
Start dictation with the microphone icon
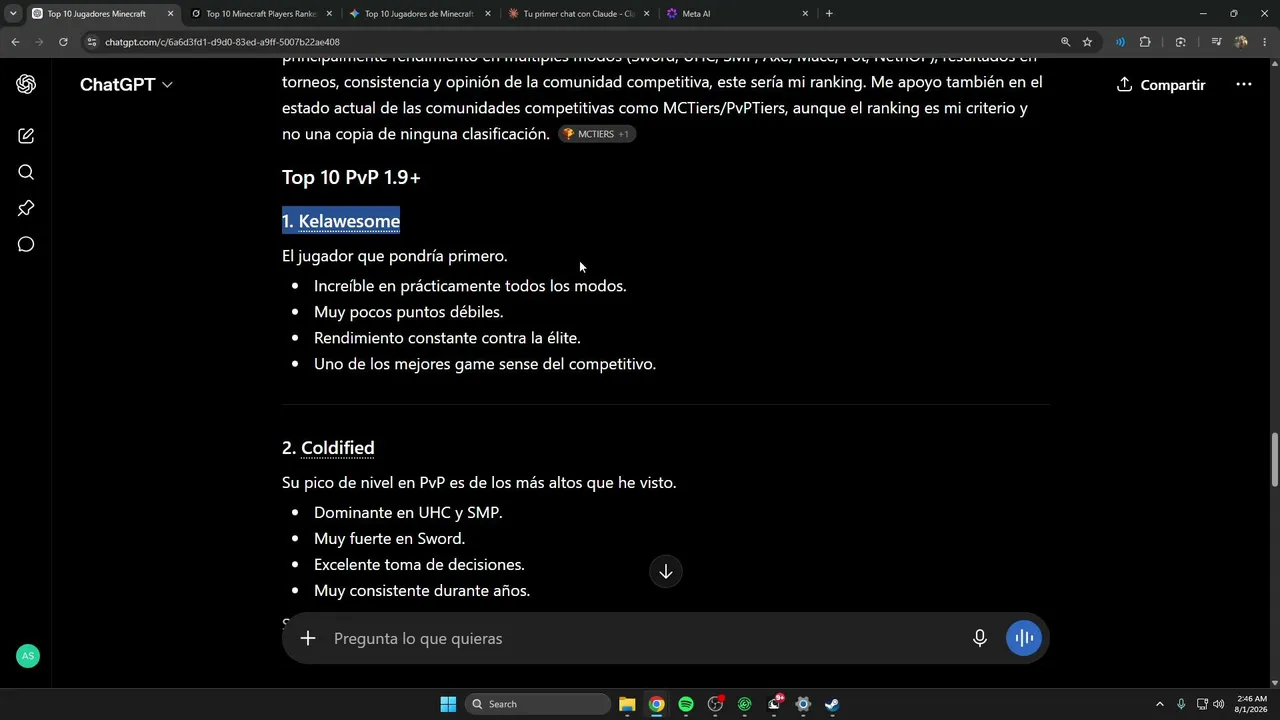[980, 638]
